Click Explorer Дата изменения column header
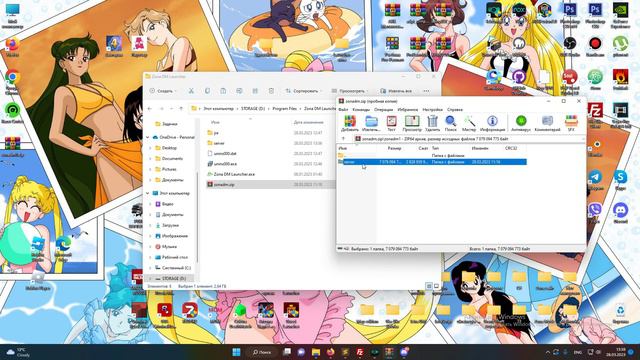Image resolution: width=640 pixels, height=360 pixels. (x=308, y=122)
